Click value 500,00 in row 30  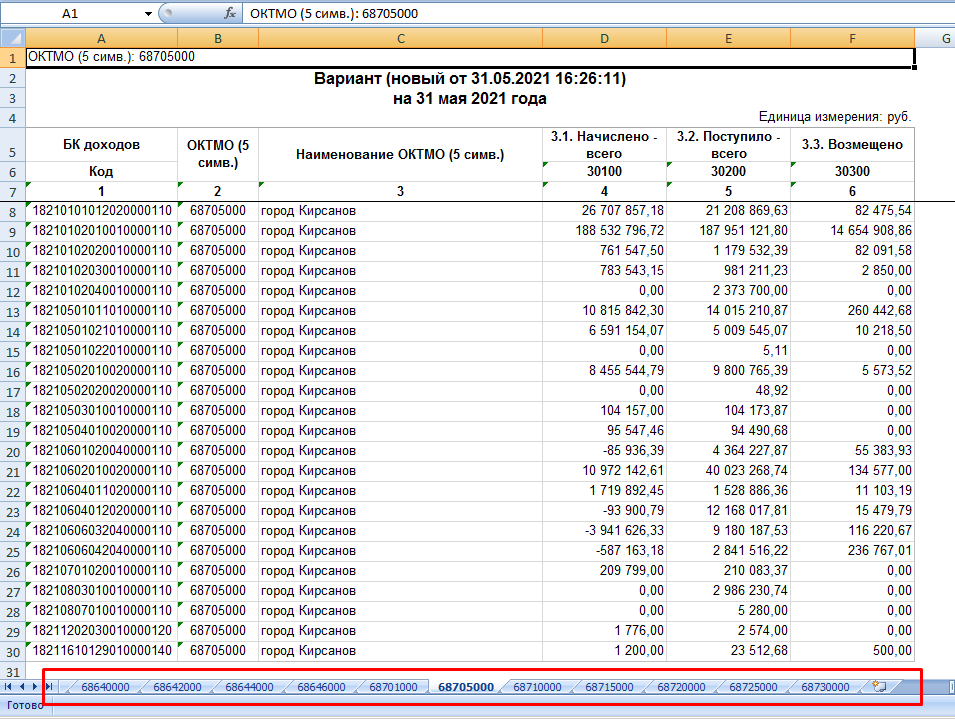(x=892, y=650)
